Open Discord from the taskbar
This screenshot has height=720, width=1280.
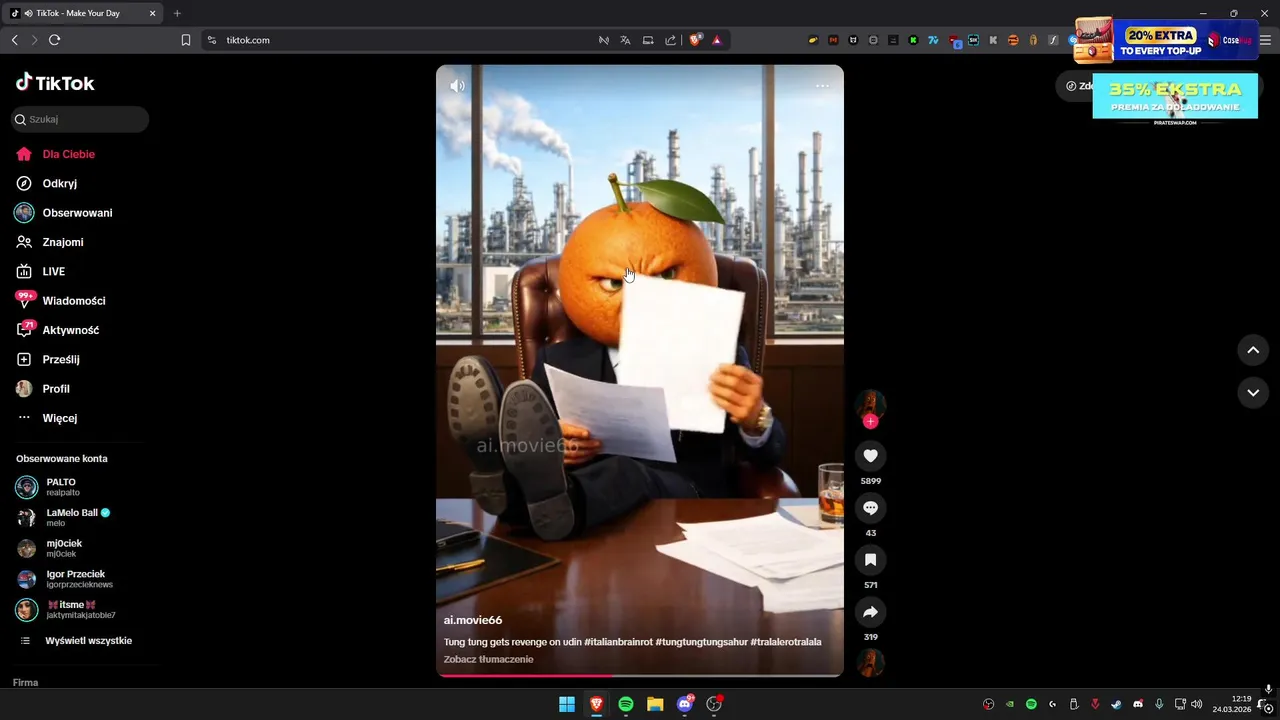(x=685, y=704)
